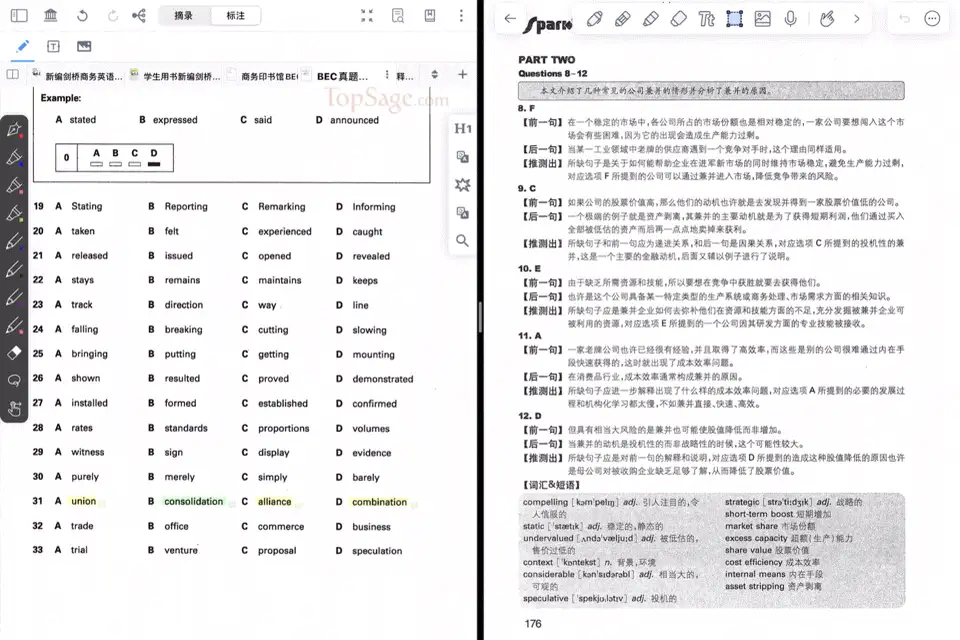This screenshot has width=960, height=640.
Task: Select the eraser in right toolbar
Action: (x=678, y=19)
